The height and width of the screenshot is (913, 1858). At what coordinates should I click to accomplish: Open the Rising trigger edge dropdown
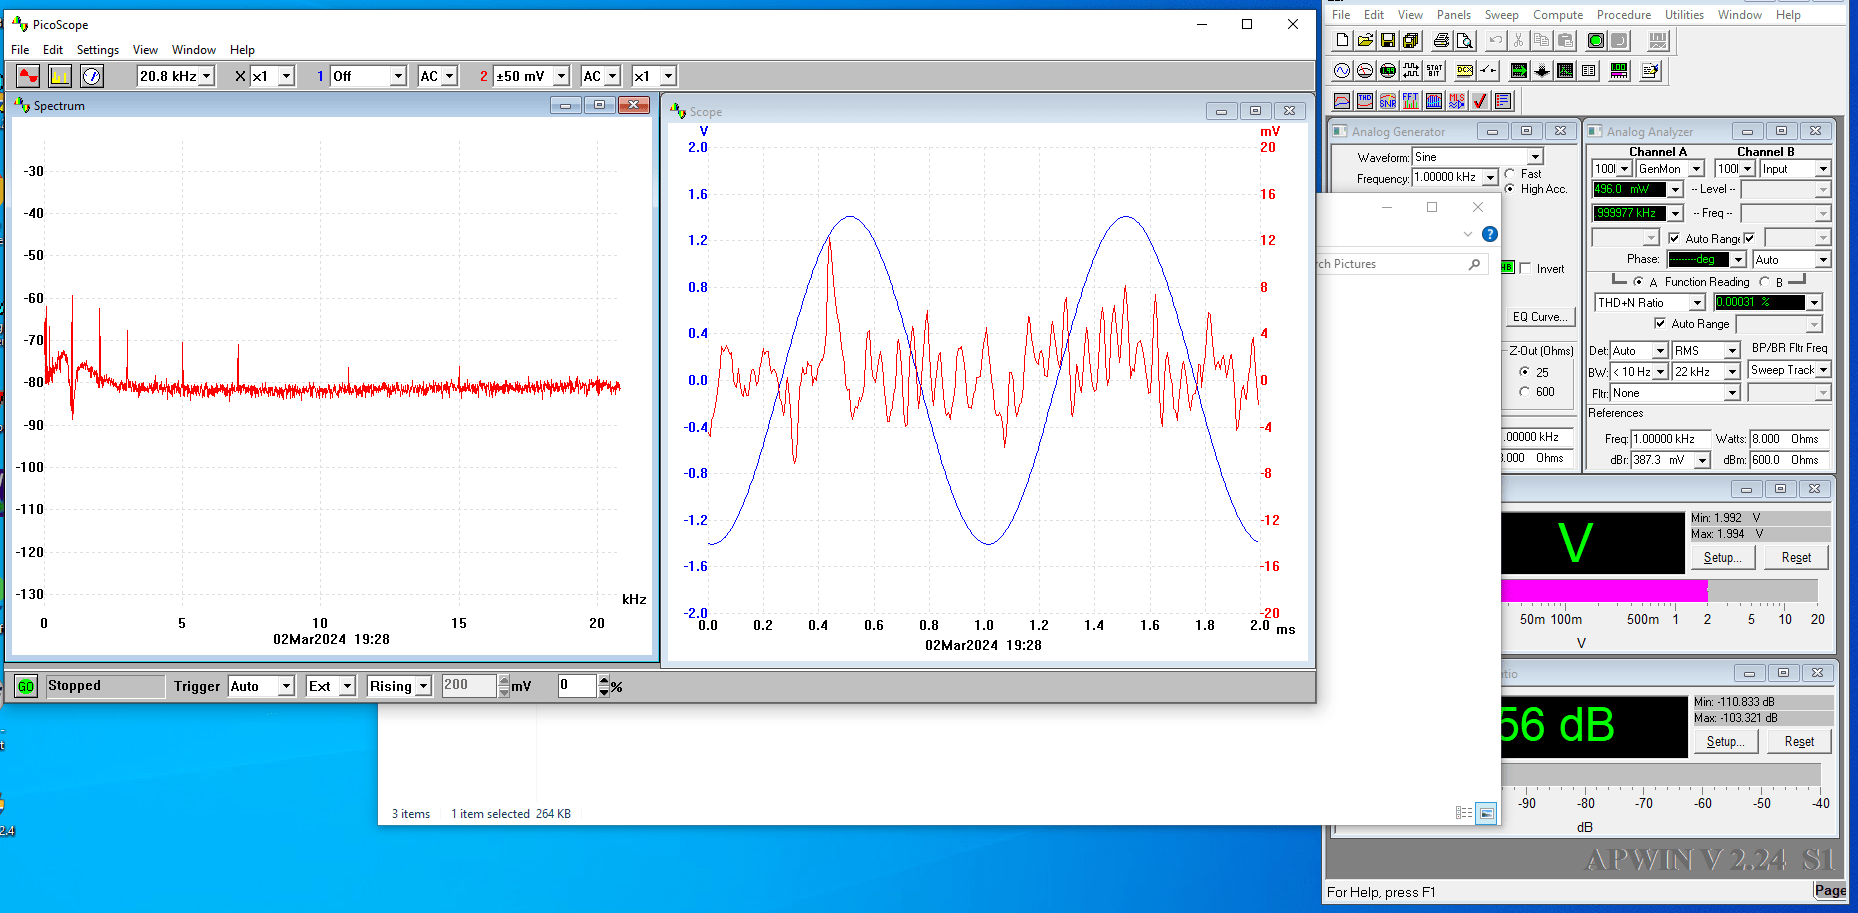[x=424, y=686]
